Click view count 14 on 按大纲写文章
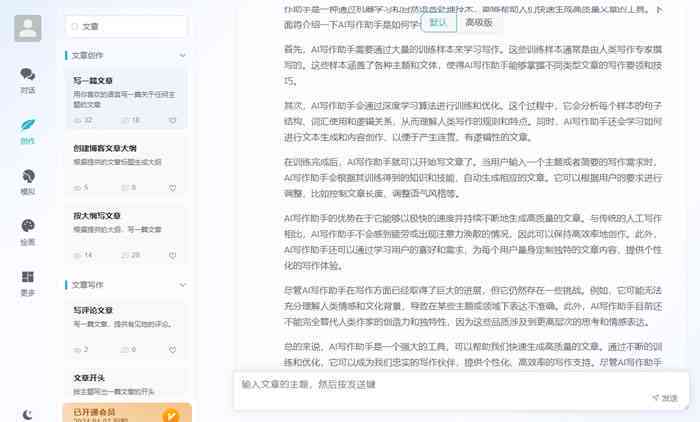The height and width of the screenshot is (422, 700). coord(83,255)
